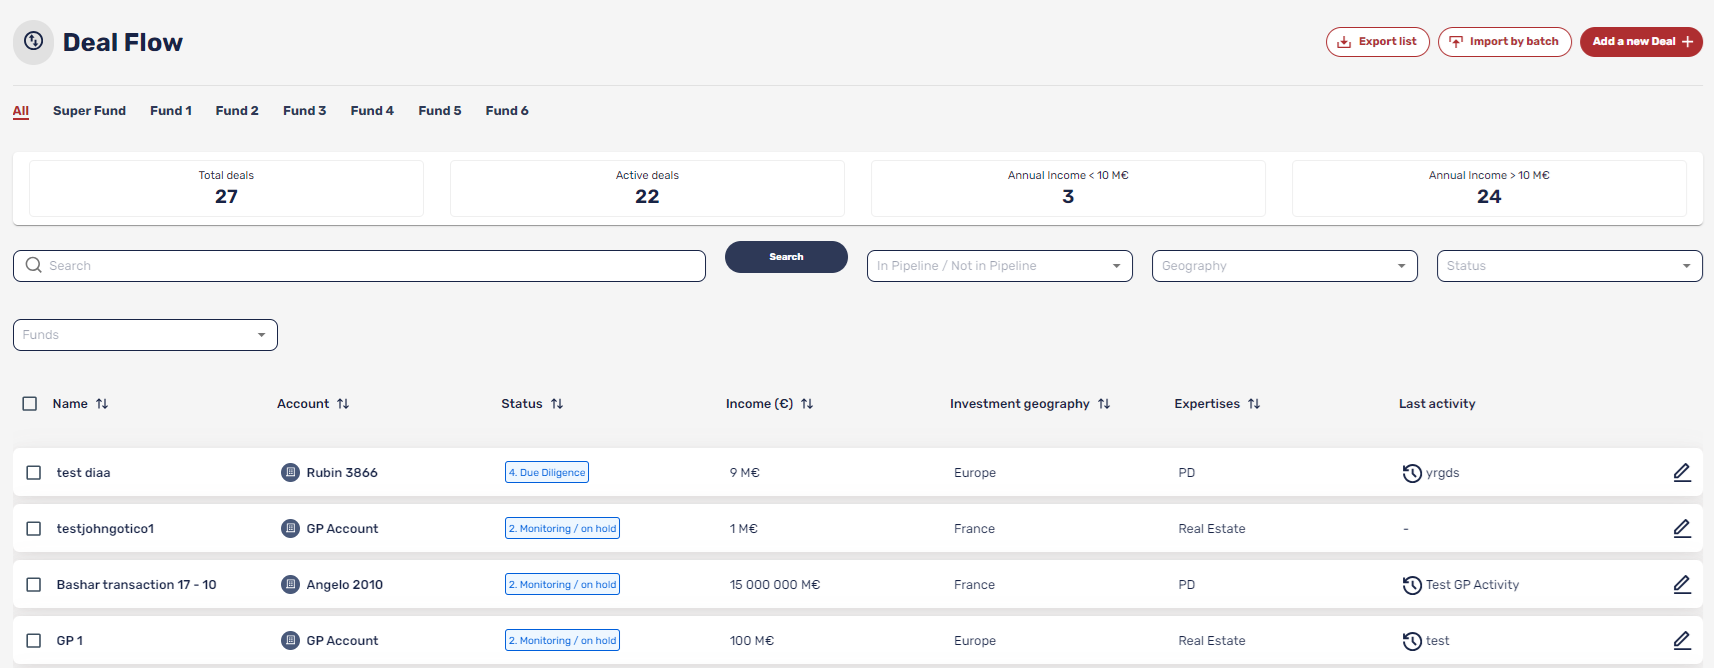The width and height of the screenshot is (1714, 668).
Task: Open the Geography filter dropdown
Action: [1284, 266]
